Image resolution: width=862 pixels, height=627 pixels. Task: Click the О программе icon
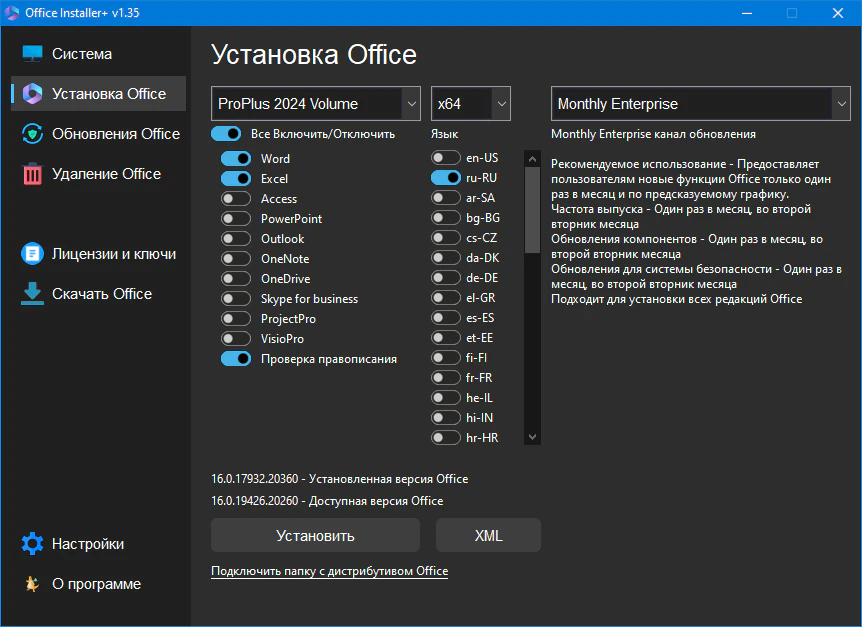tap(33, 584)
